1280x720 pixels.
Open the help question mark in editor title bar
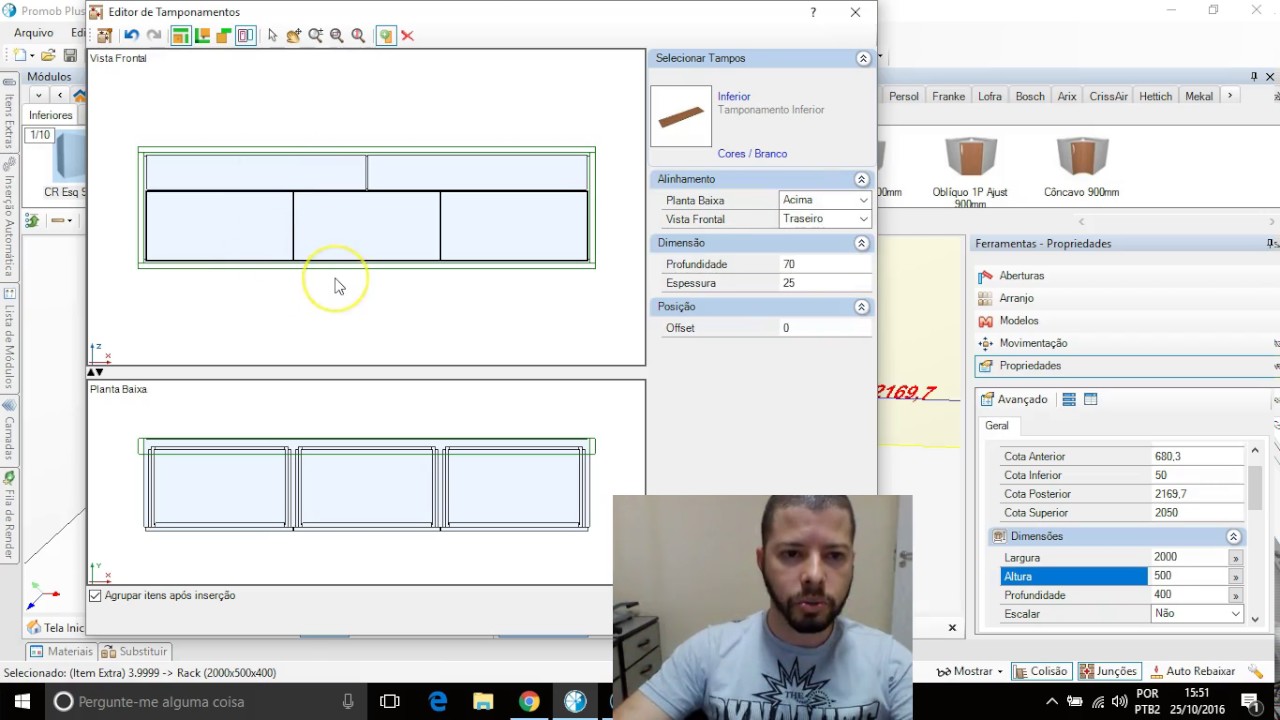tap(813, 12)
